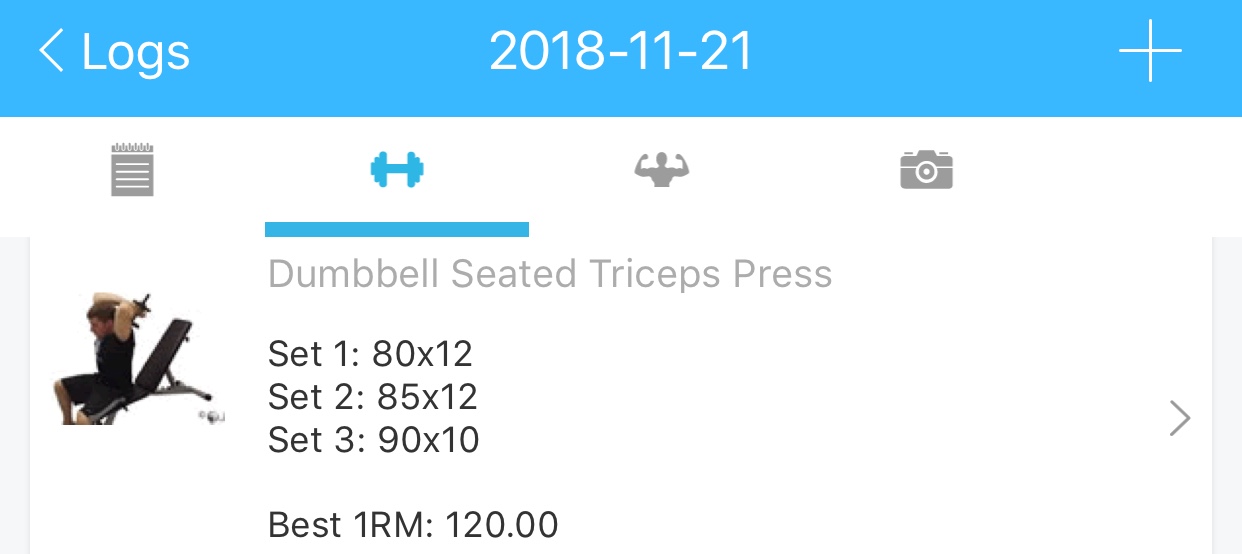Select the Set 1: 80x12 line

coord(370,354)
